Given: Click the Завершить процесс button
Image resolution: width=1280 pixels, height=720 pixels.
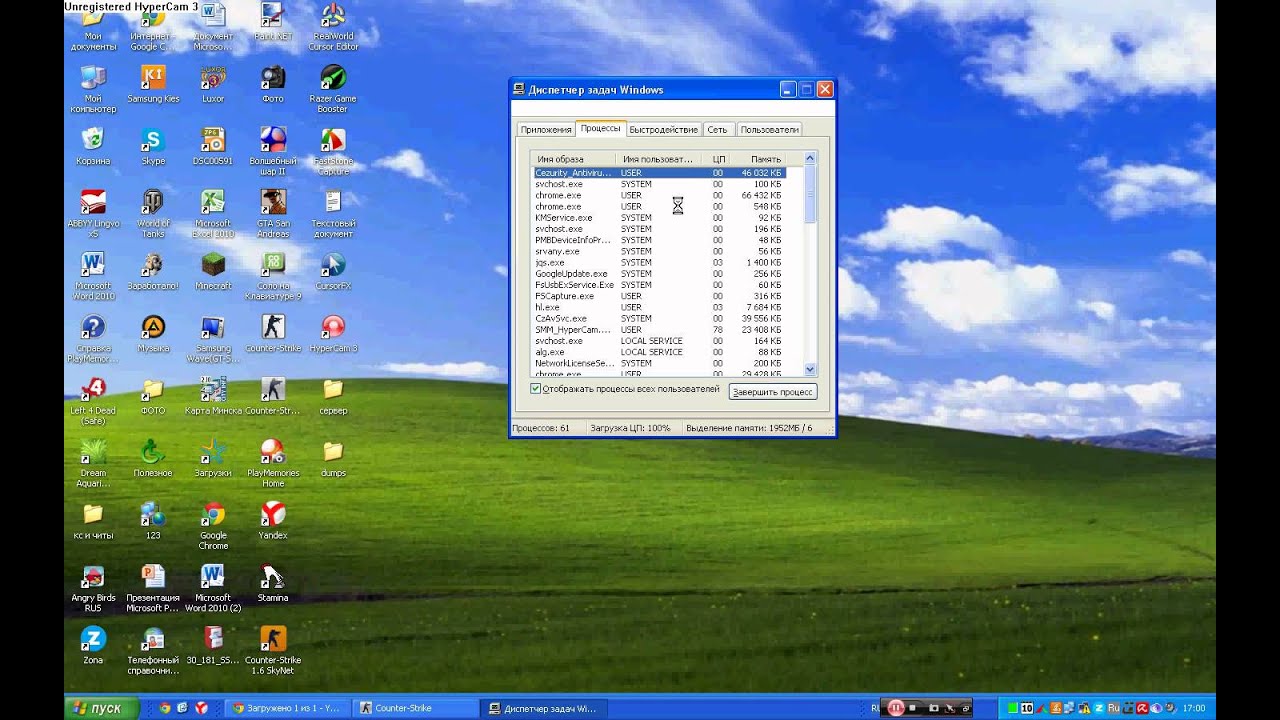Looking at the screenshot, I should point(773,392).
